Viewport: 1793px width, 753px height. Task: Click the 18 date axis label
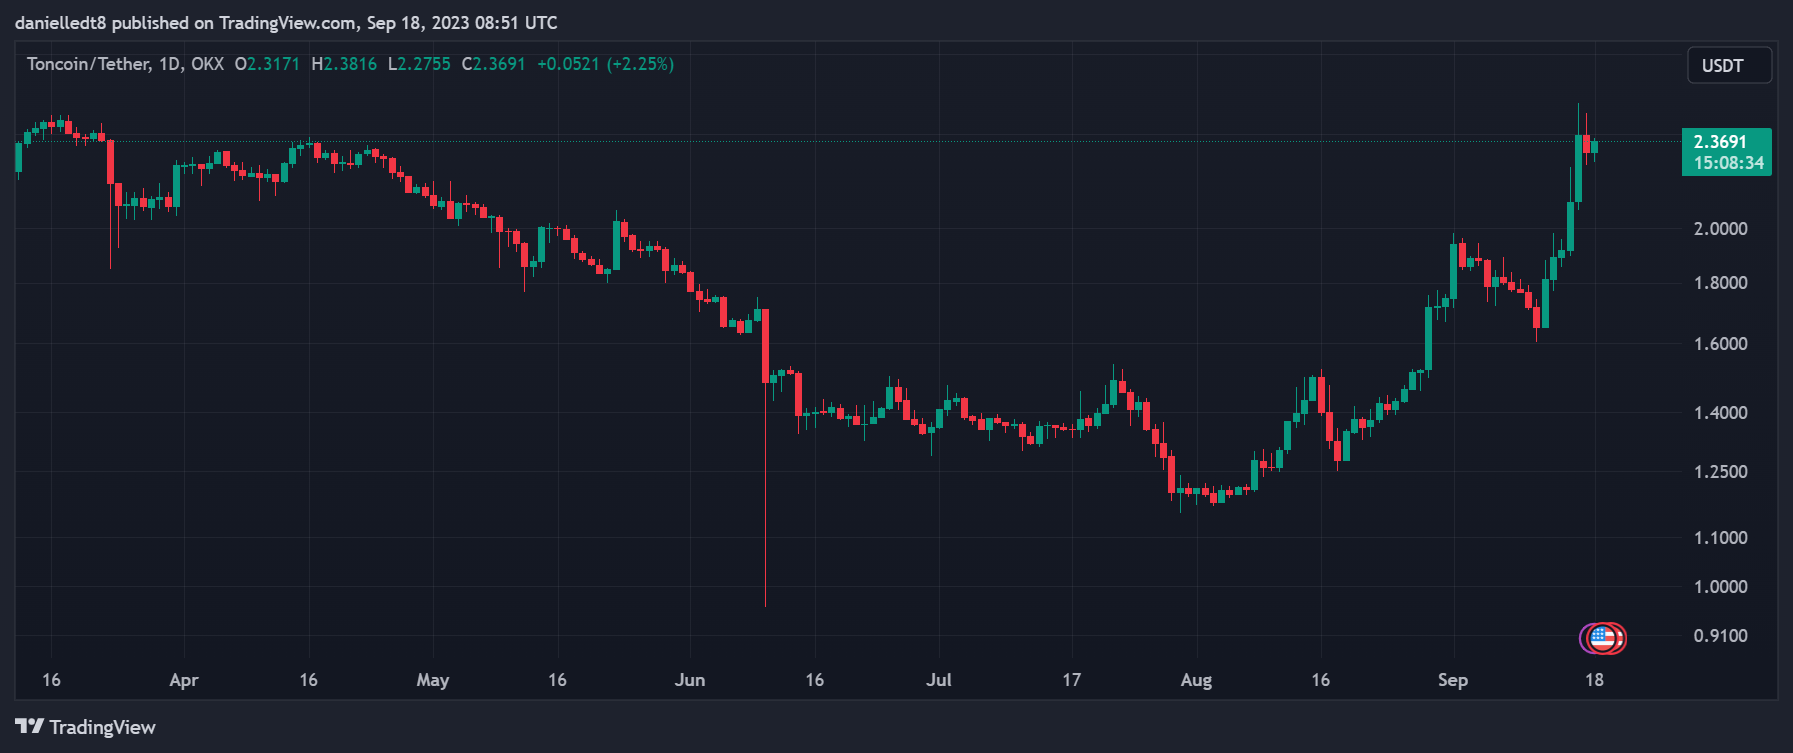1594,680
